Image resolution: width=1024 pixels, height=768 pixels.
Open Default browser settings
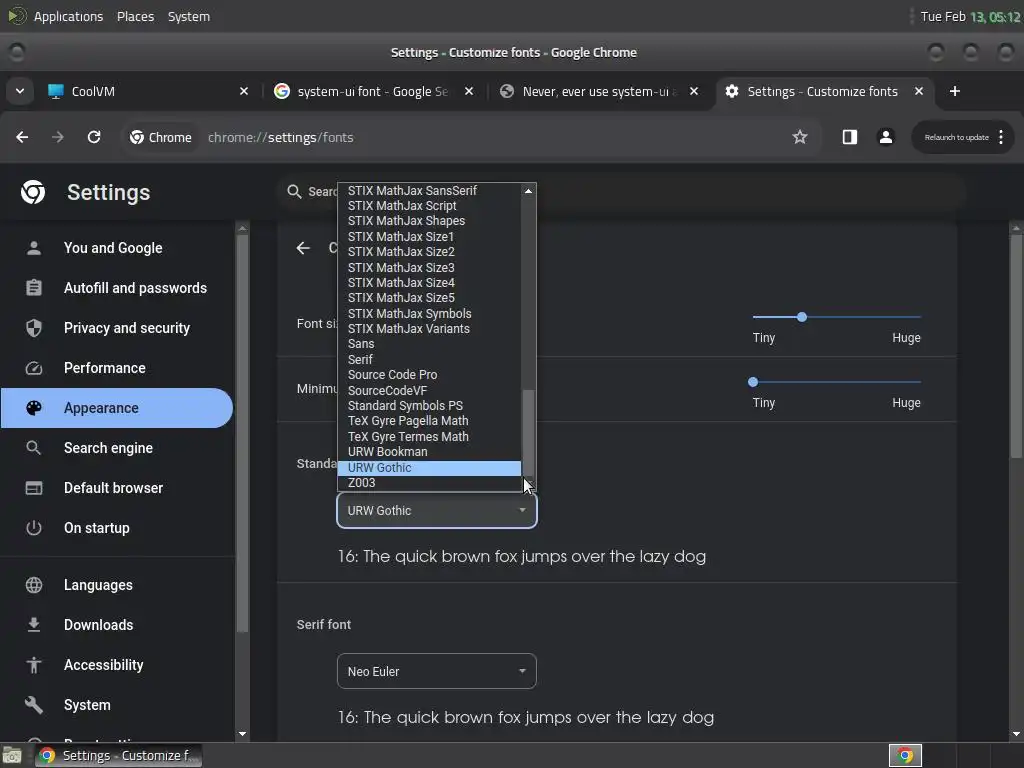click(x=118, y=488)
